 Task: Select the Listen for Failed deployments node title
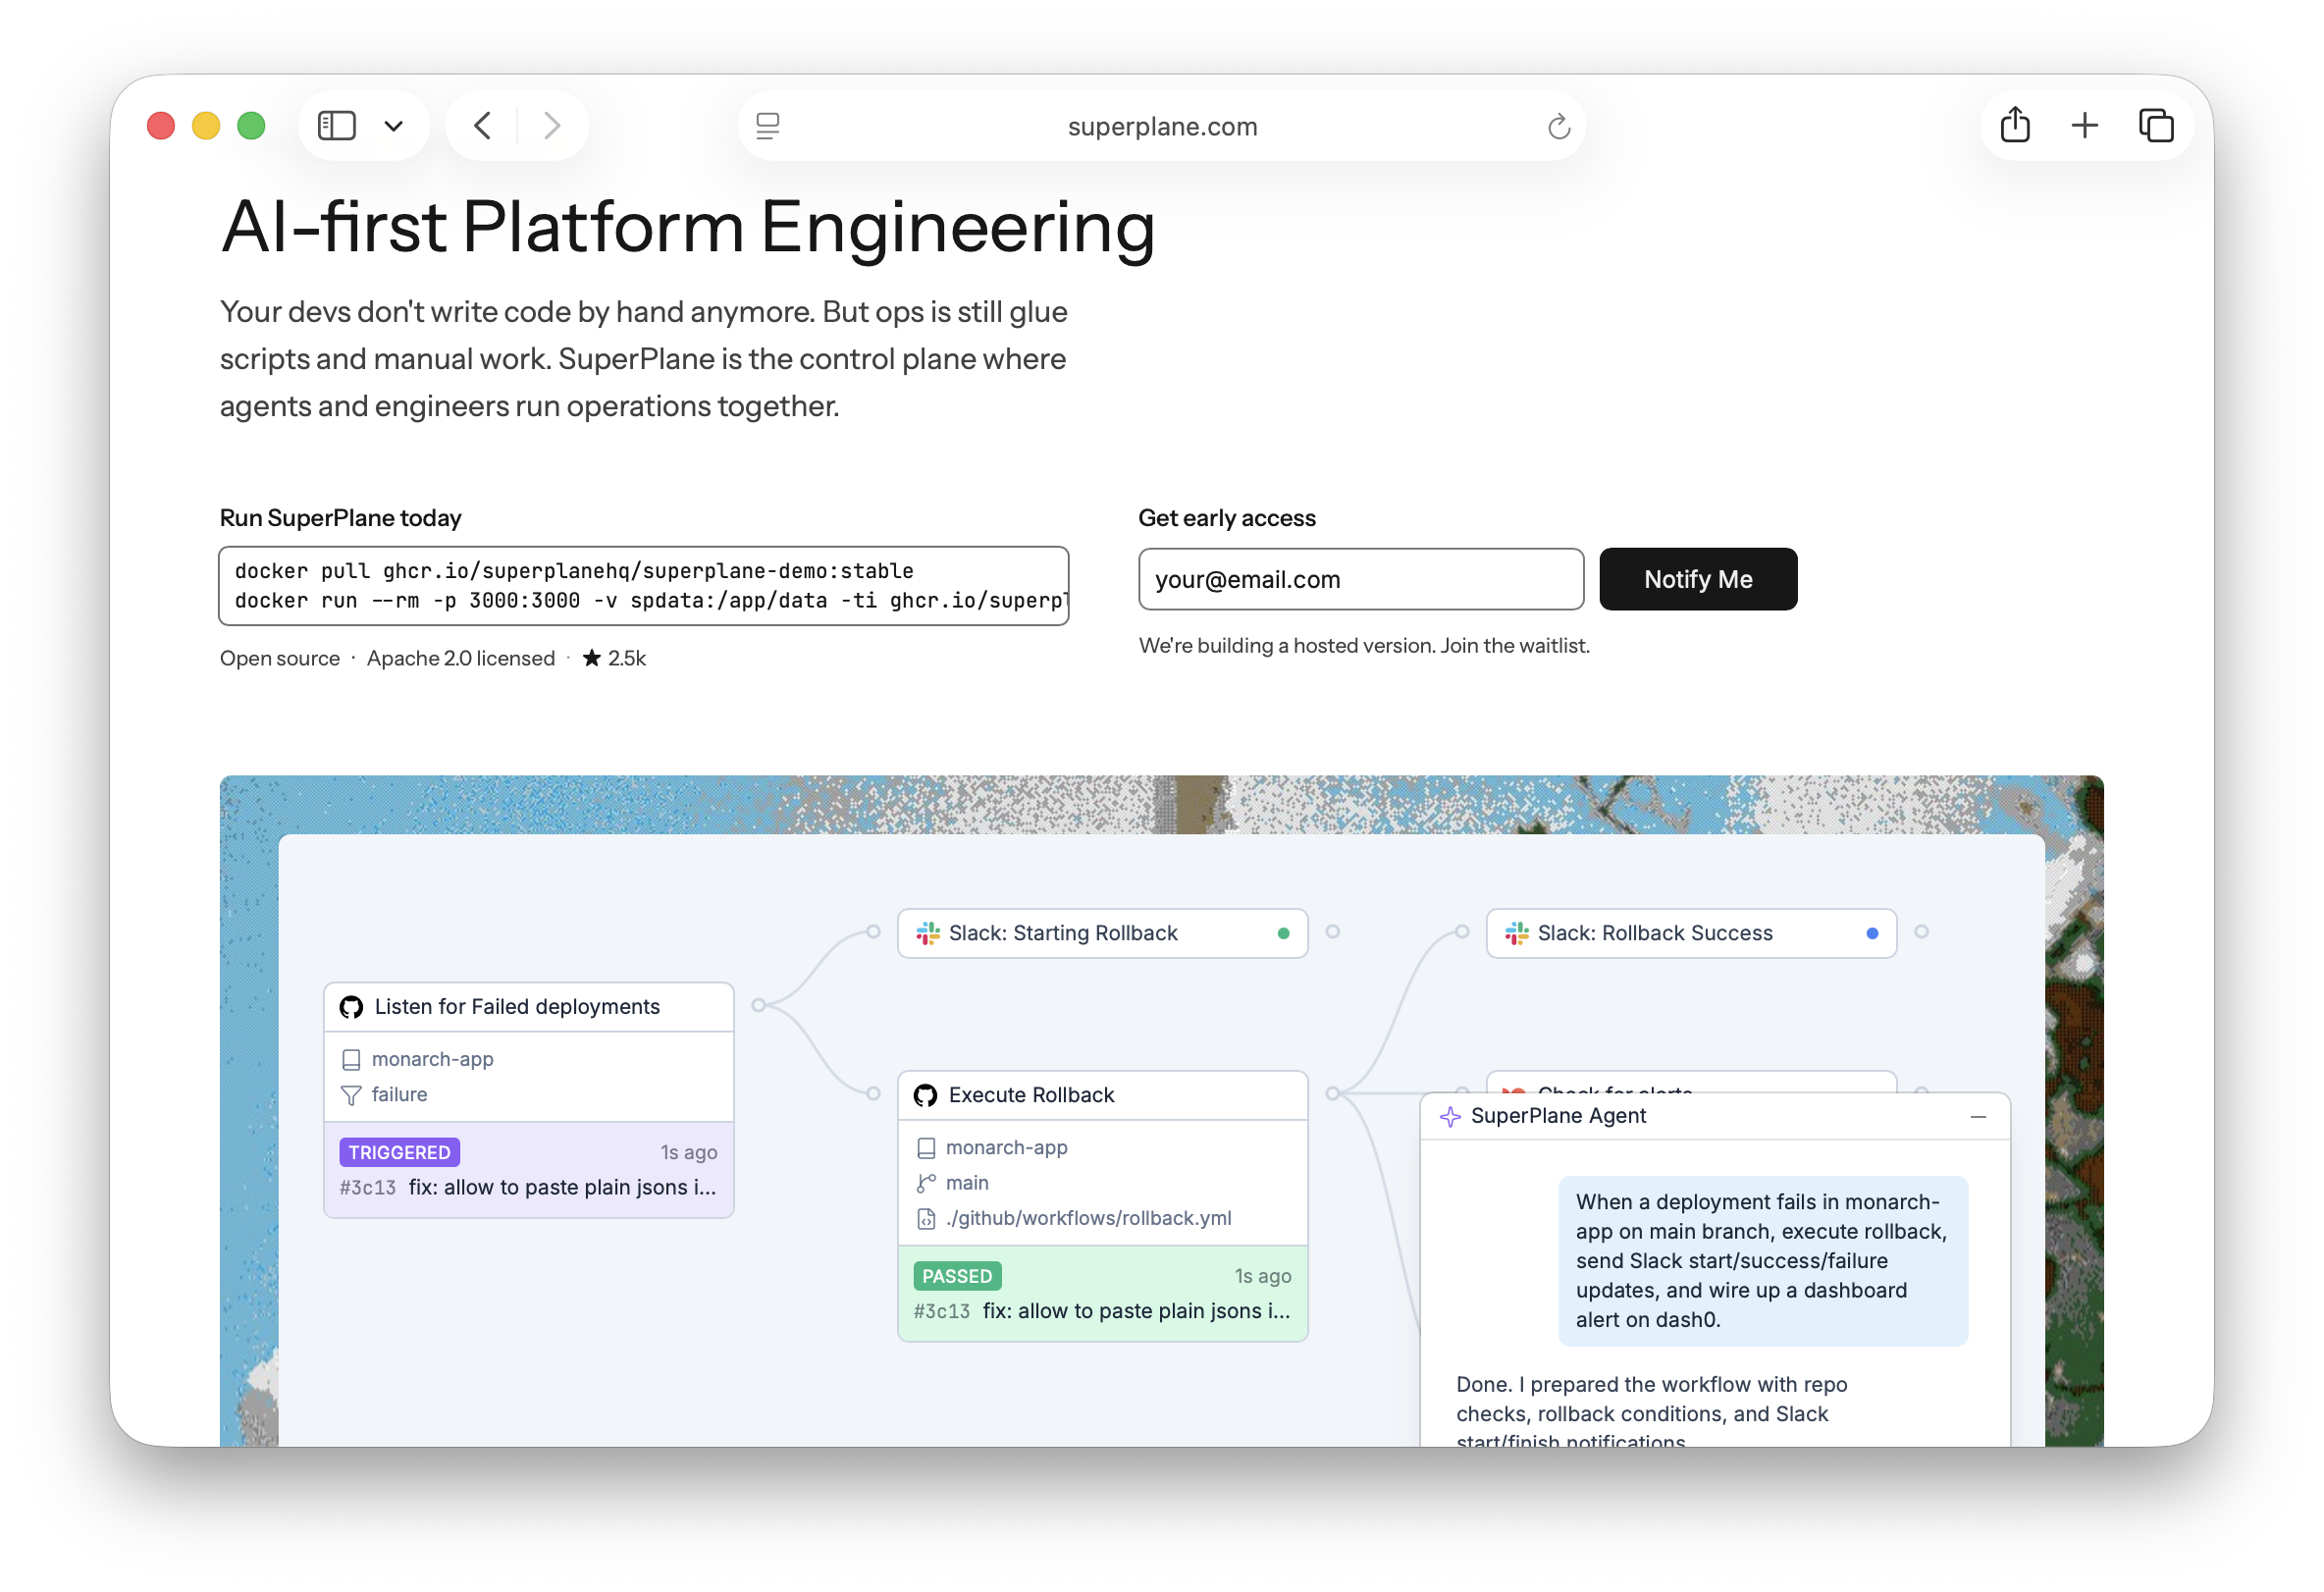(517, 1007)
